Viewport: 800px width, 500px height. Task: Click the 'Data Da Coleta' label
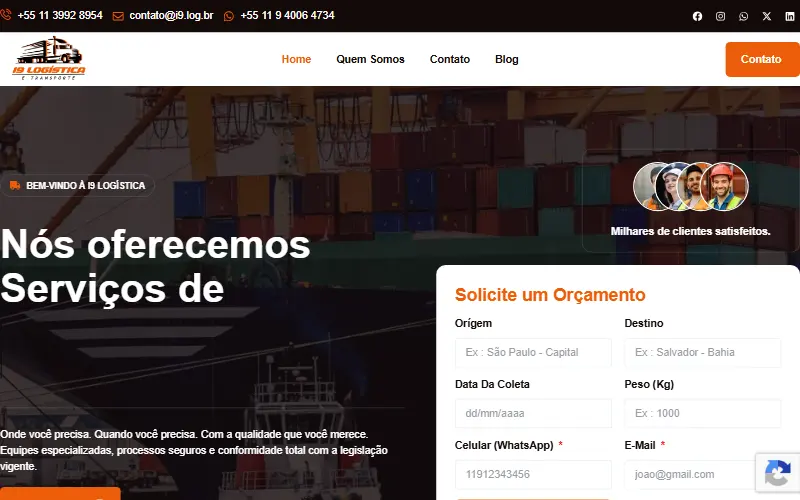point(492,384)
